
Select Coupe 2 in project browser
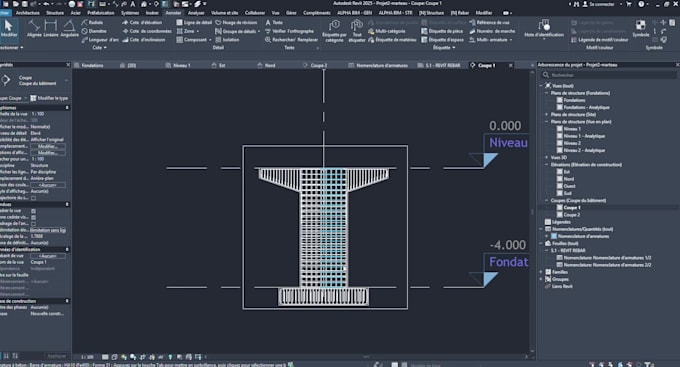pyautogui.click(x=572, y=215)
